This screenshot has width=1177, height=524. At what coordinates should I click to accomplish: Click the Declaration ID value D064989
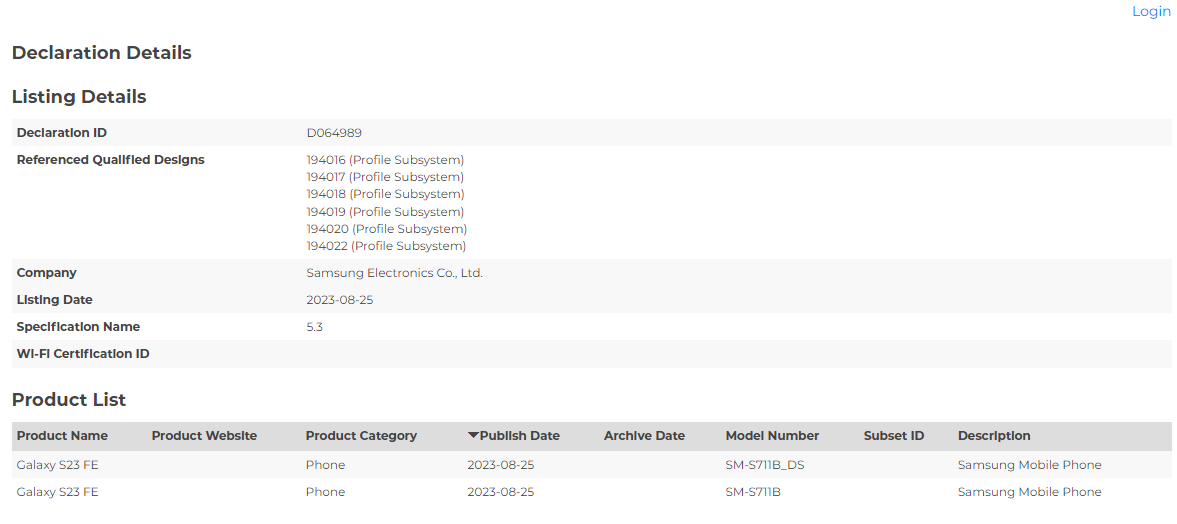tap(334, 133)
